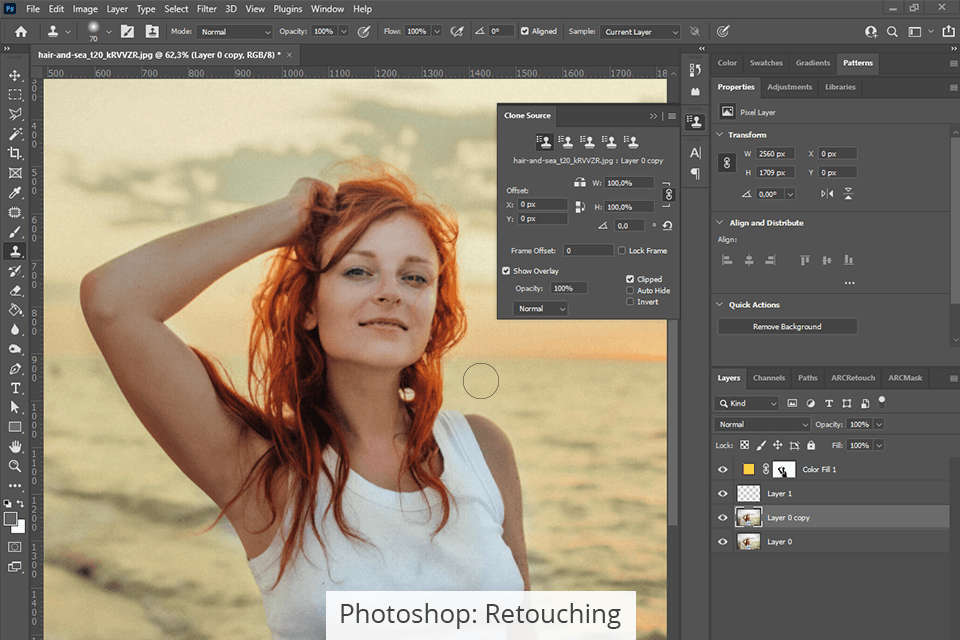Select the second clone source stamp icon
Screen dimensions: 960x640
(x=566, y=142)
